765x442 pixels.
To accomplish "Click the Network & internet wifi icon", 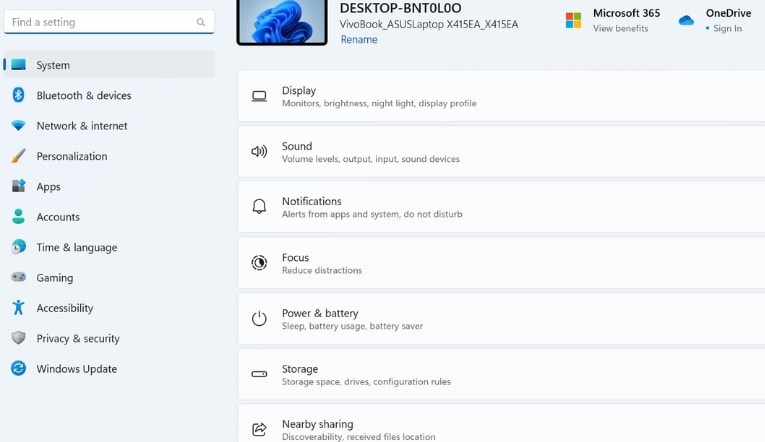I will click(x=19, y=126).
